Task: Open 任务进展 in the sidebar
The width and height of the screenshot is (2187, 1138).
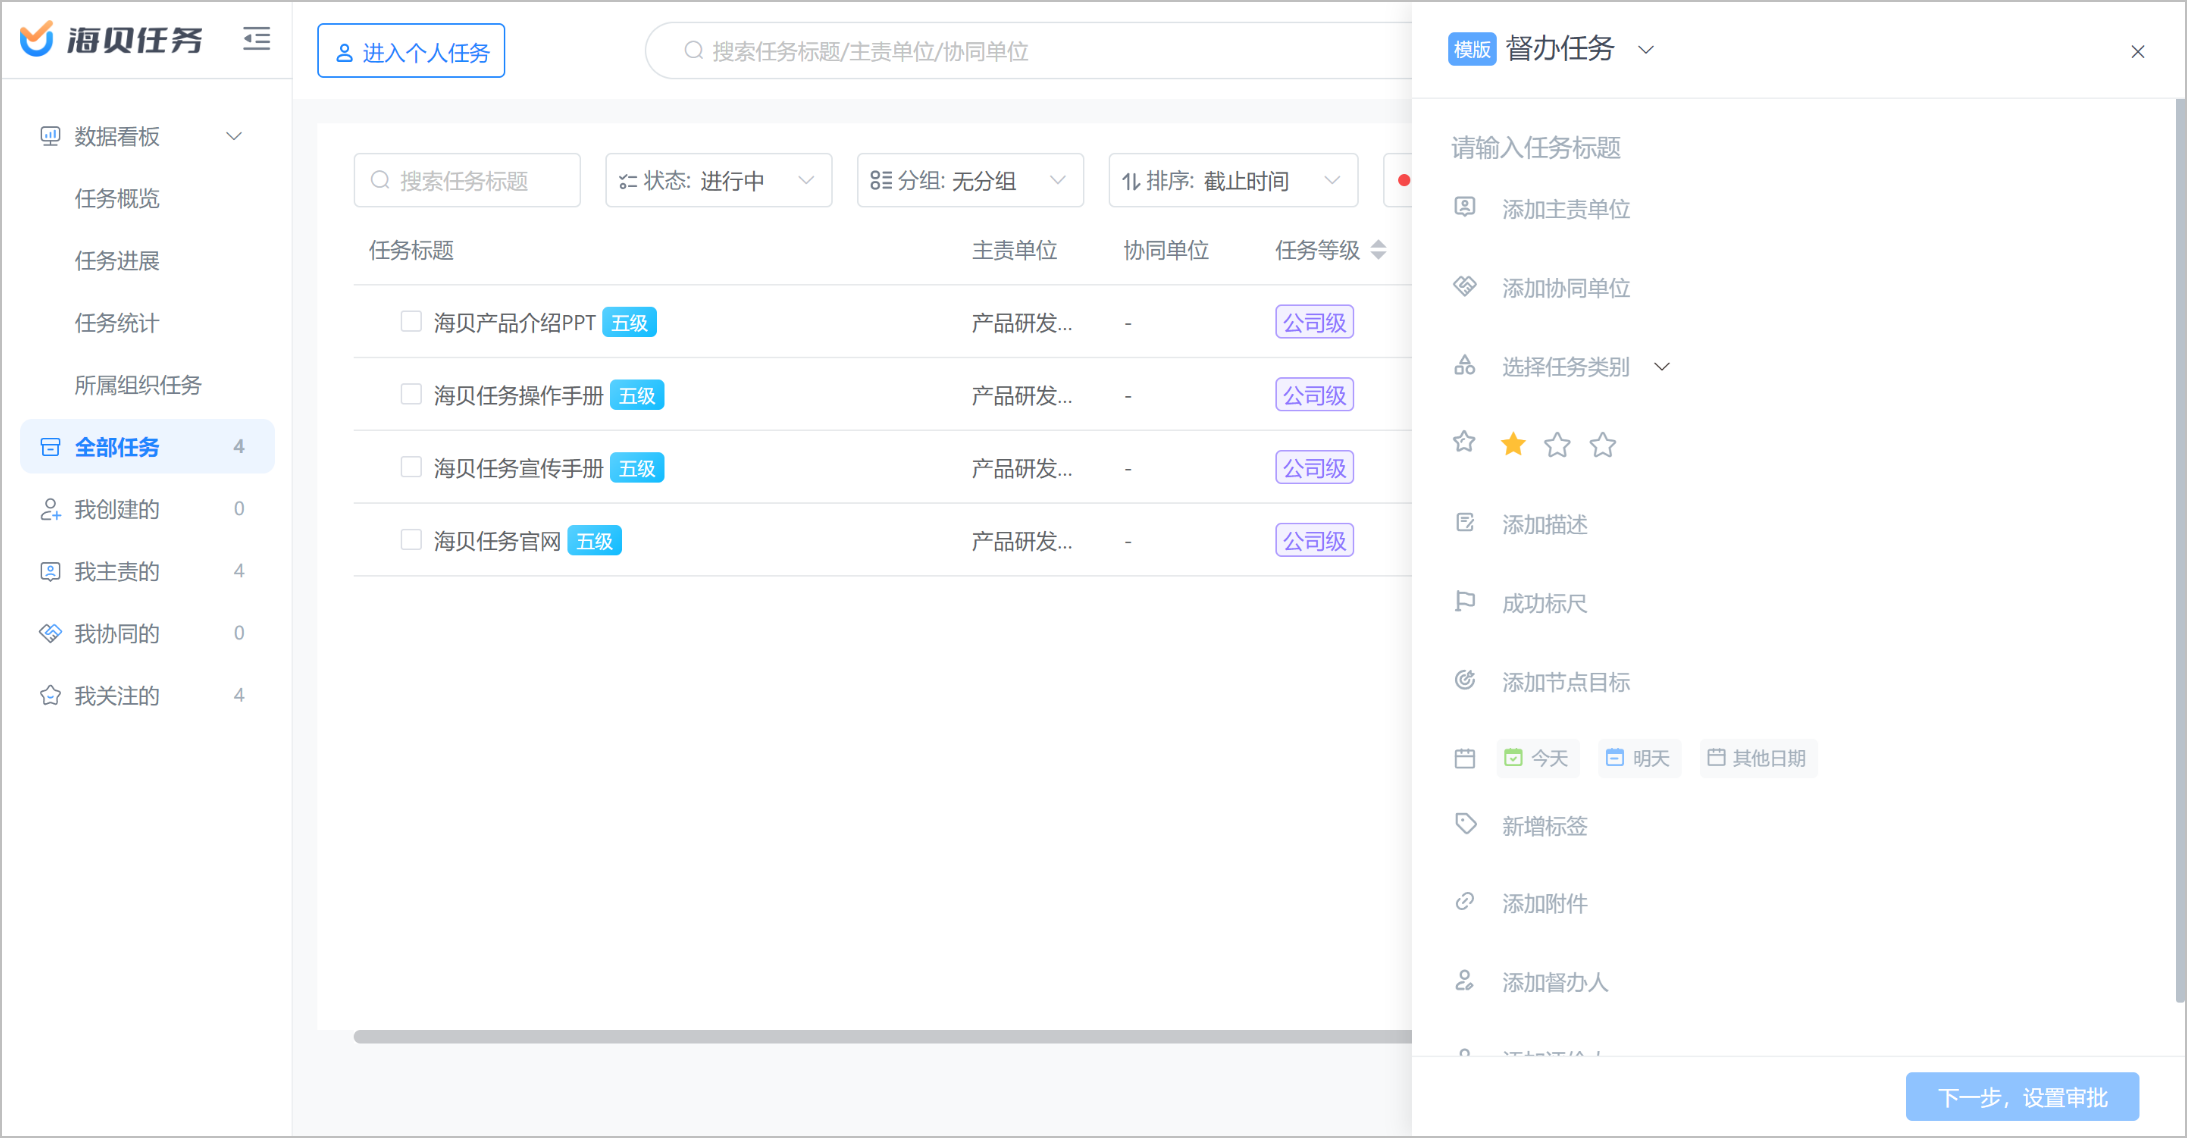Action: tap(117, 260)
